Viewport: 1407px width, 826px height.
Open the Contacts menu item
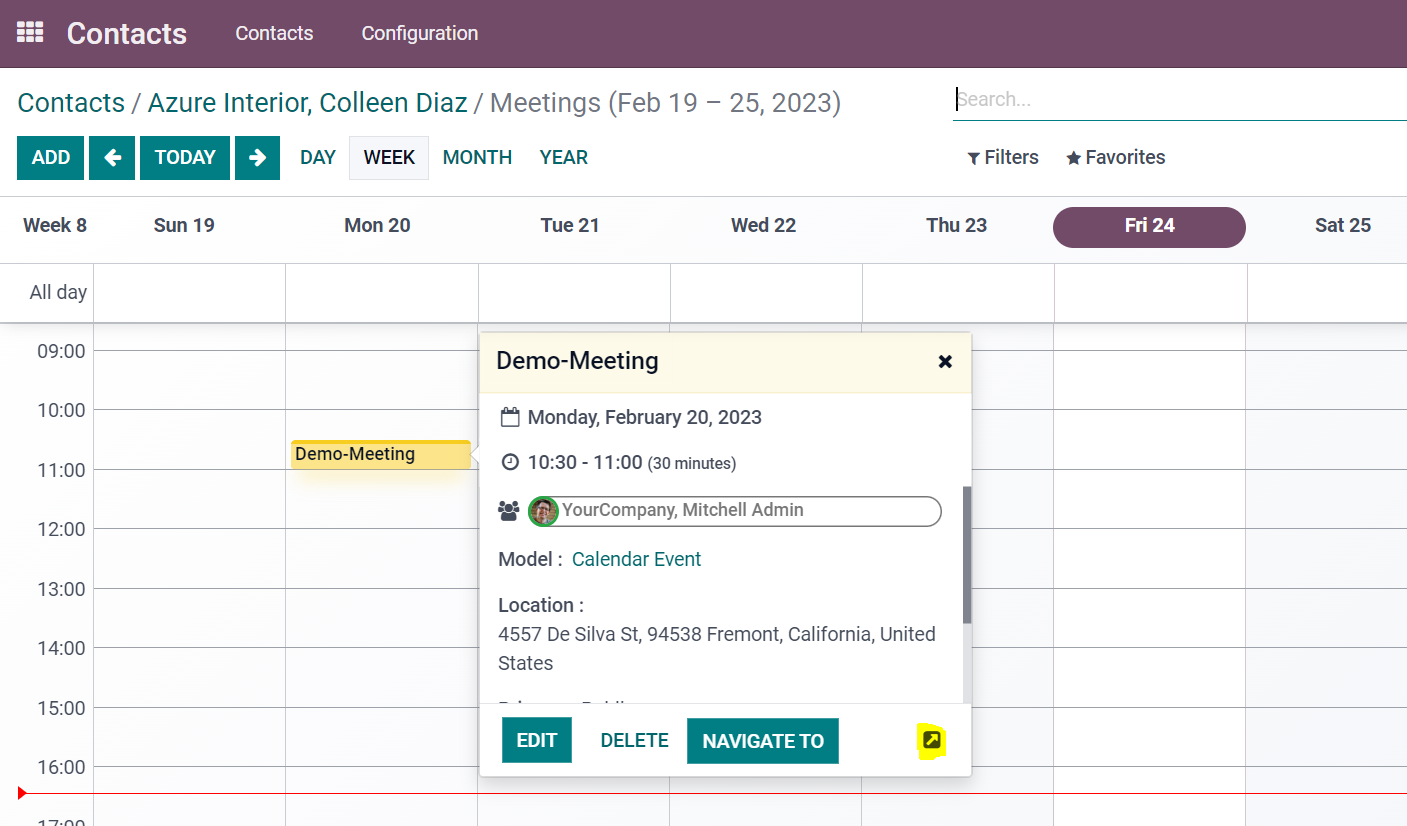274,33
